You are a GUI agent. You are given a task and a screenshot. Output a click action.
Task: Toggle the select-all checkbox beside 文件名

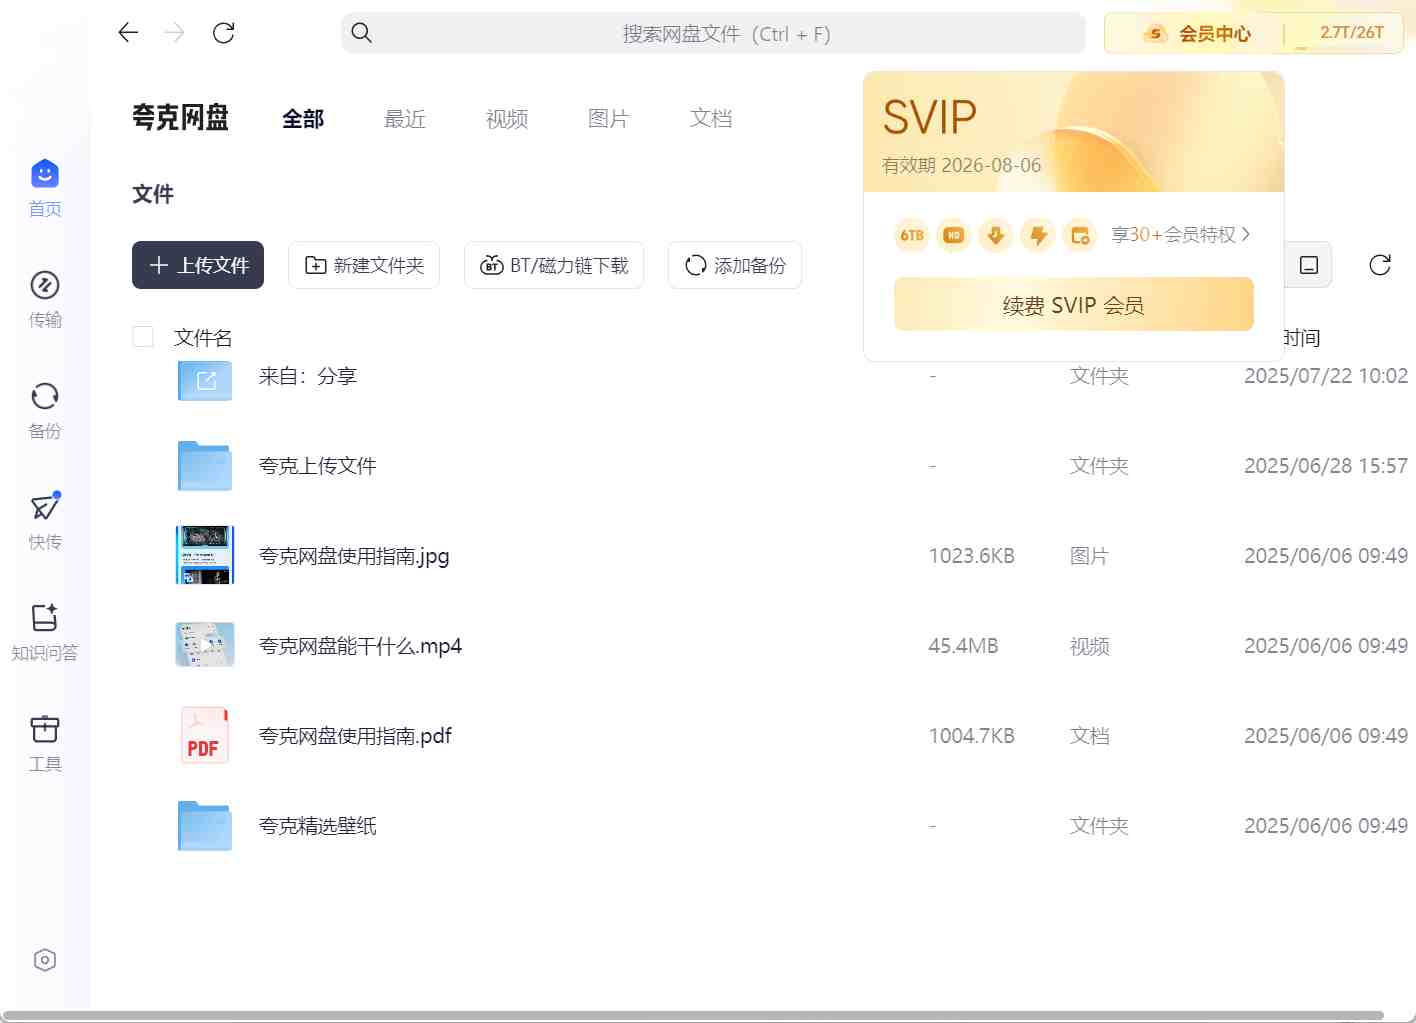(143, 337)
